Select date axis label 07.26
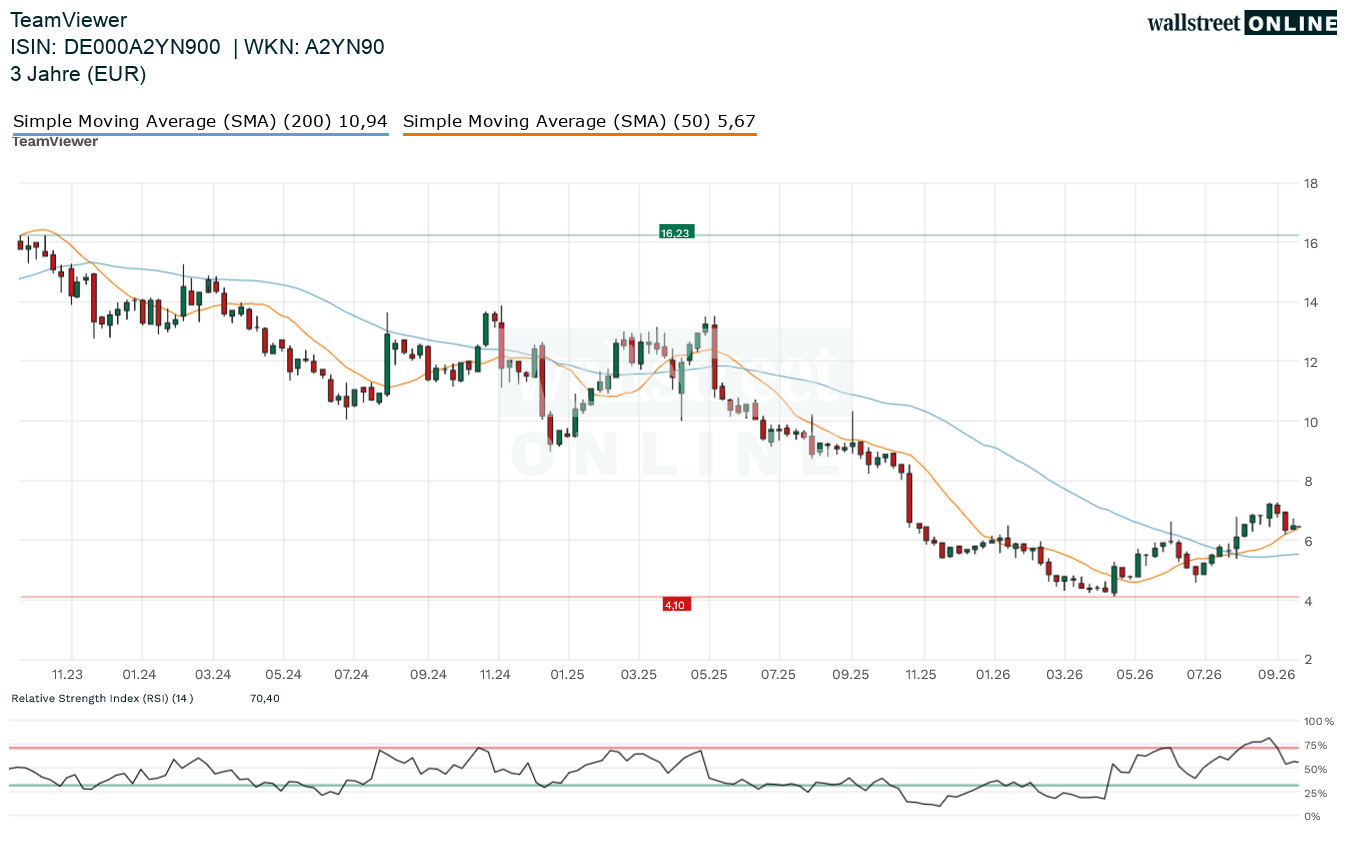The width and height of the screenshot is (1349, 843). tap(1205, 675)
